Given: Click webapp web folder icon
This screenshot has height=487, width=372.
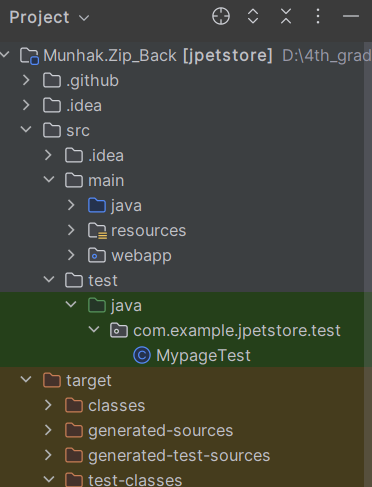Looking at the screenshot, I should point(97,256).
